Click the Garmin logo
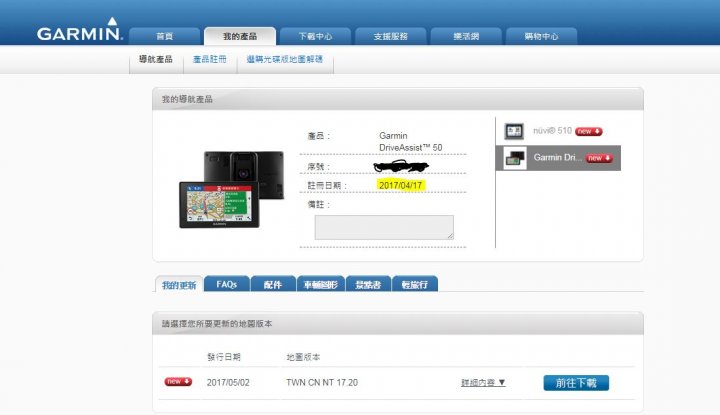Viewport: 720px width, 415px height. pos(79,30)
